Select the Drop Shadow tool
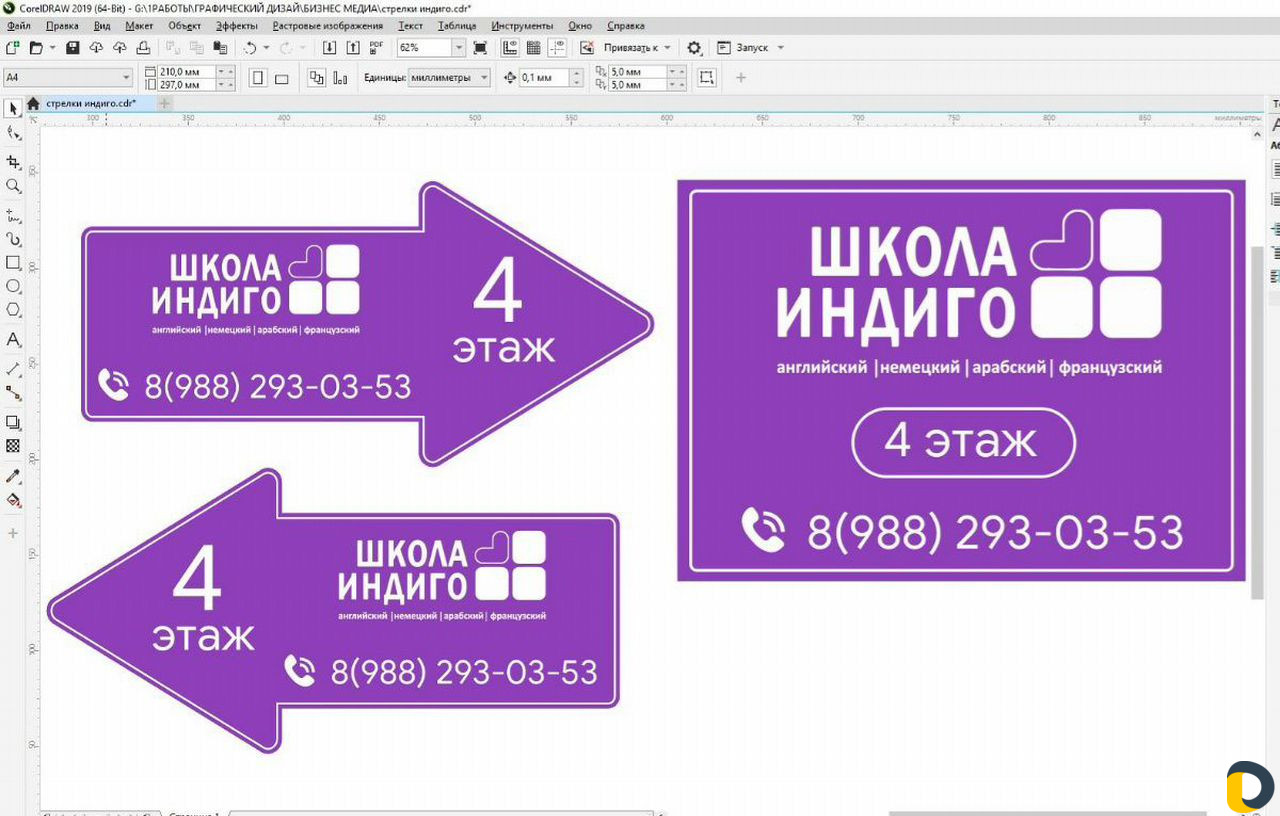Viewport: 1280px width, 816px height. click(14, 422)
